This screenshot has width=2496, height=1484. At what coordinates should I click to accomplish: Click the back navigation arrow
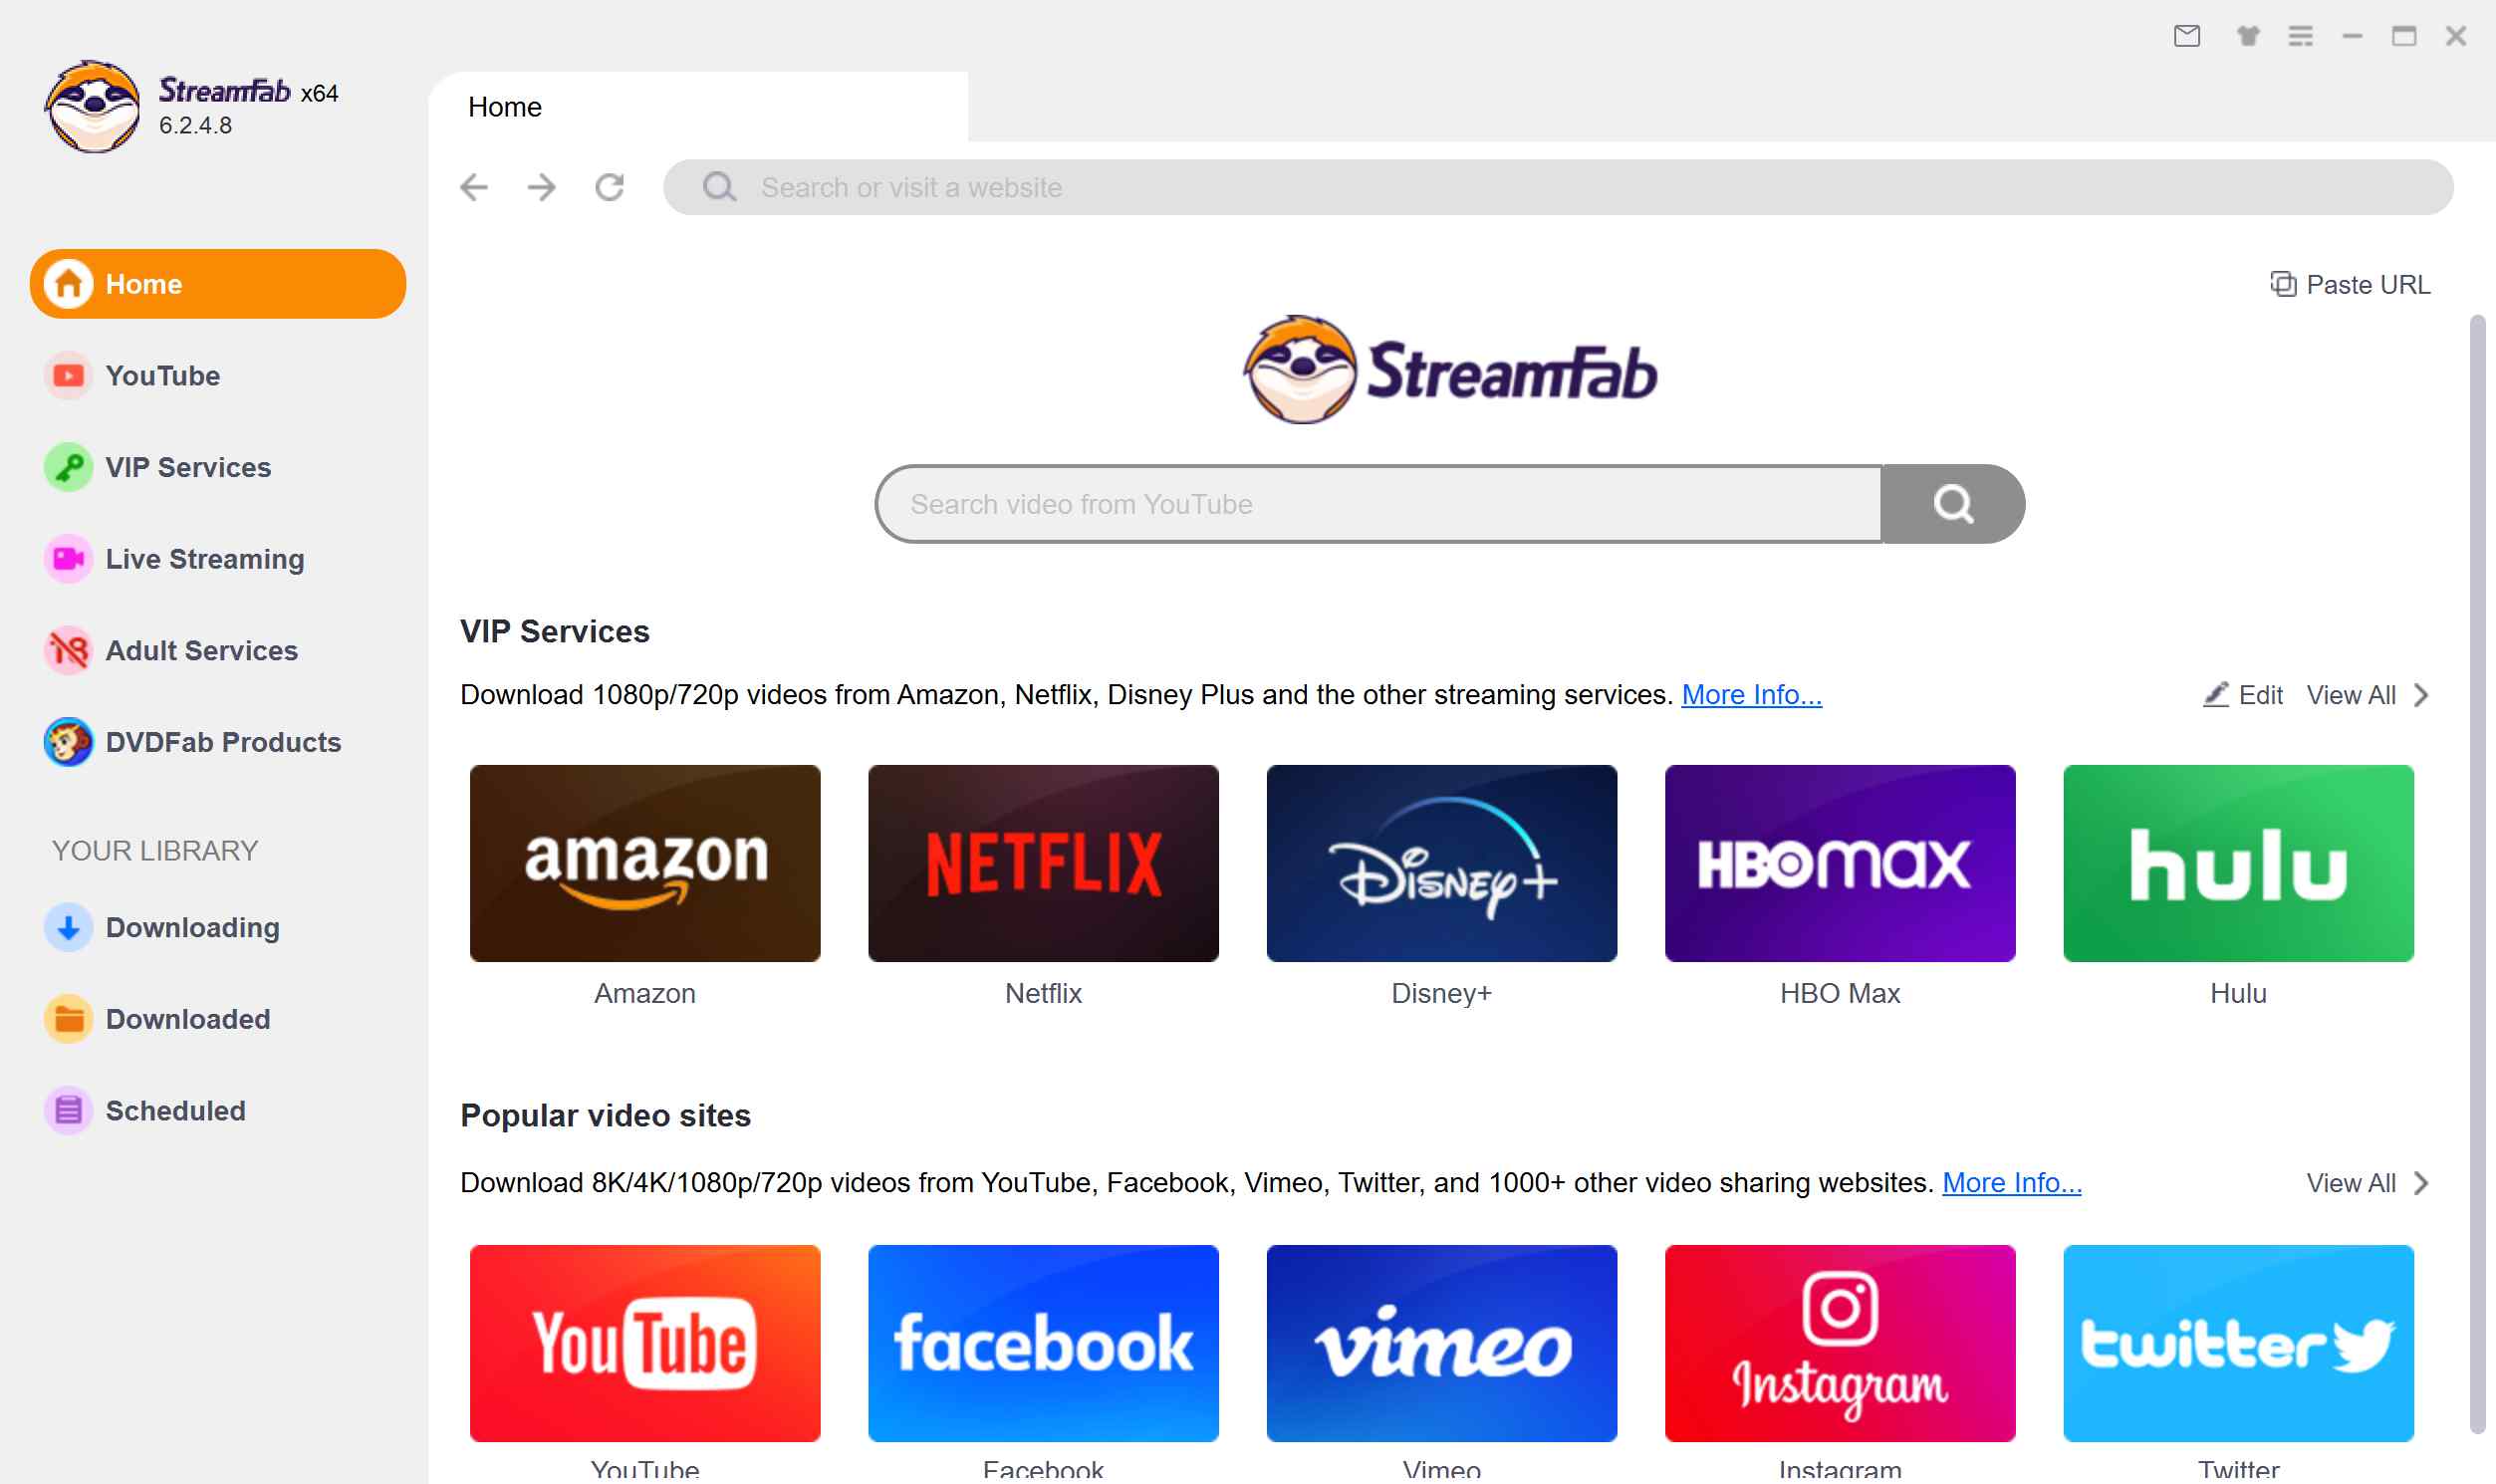coord(476,186)
